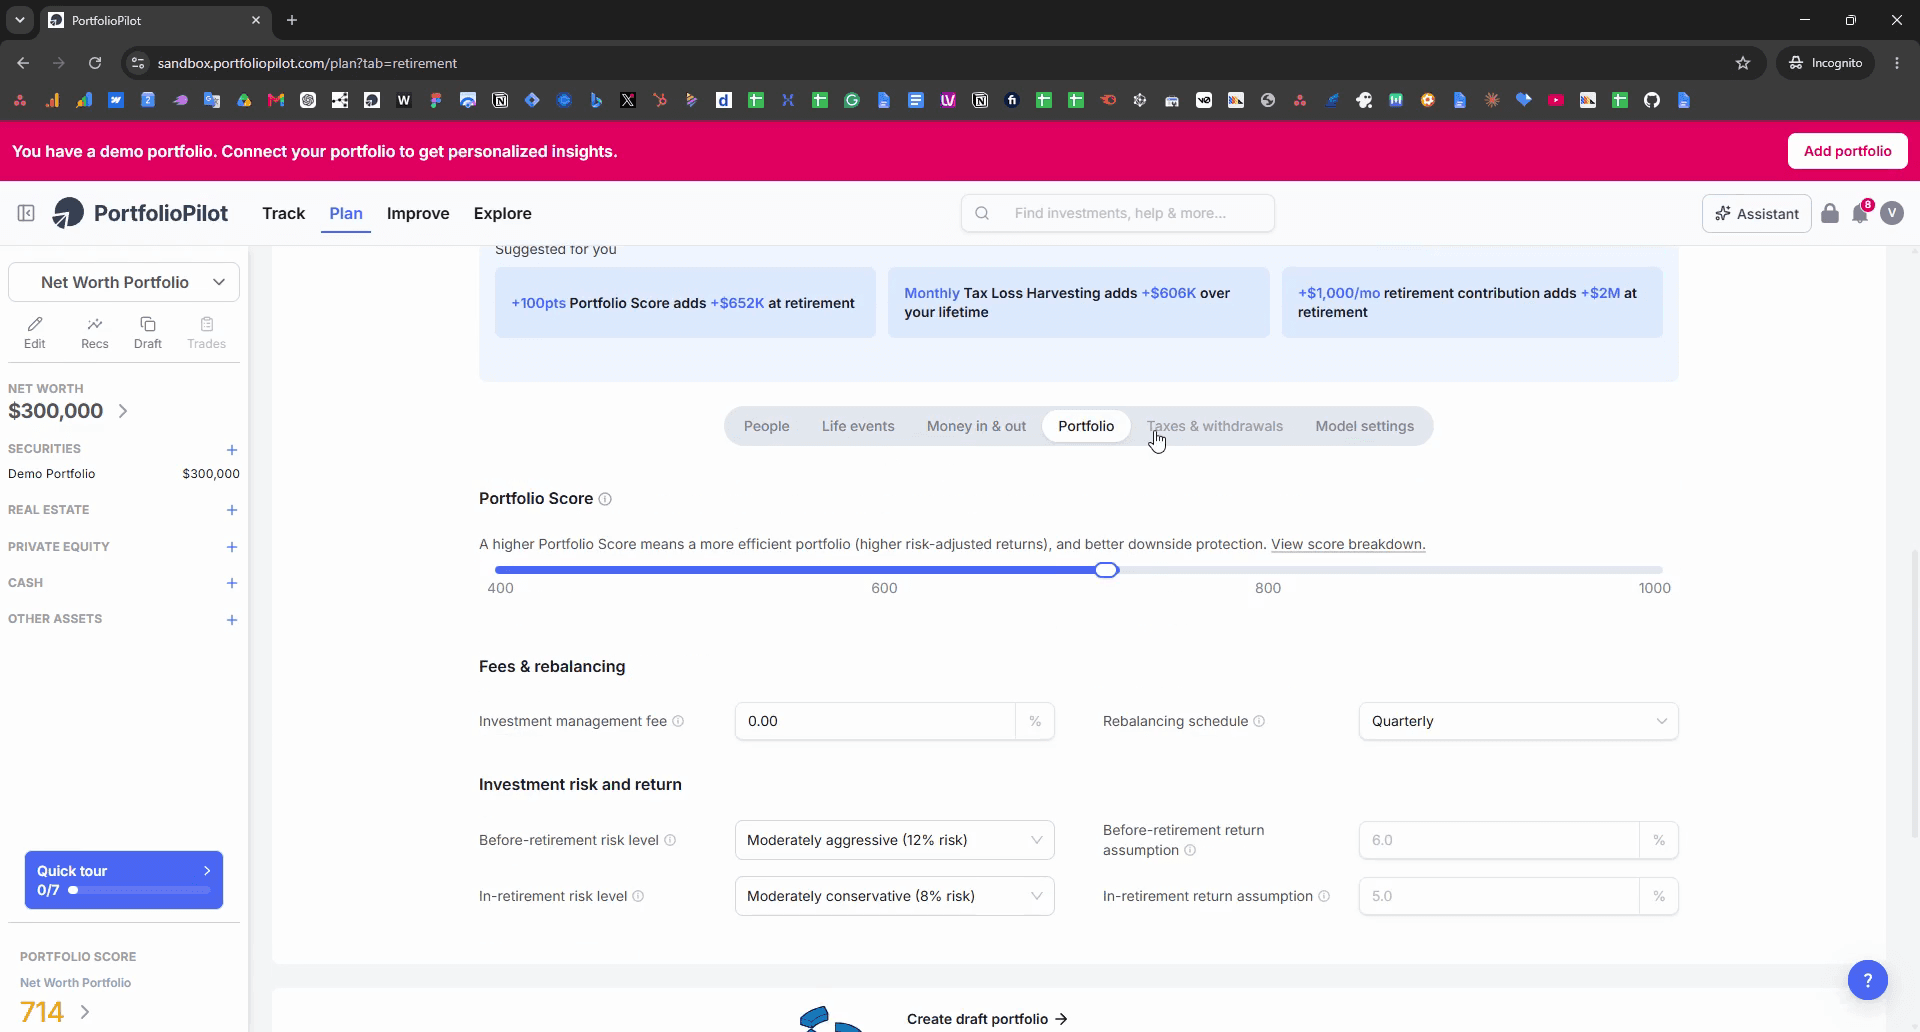
Task: Click Create draft portfolio link
Action: click(987, 1019)
